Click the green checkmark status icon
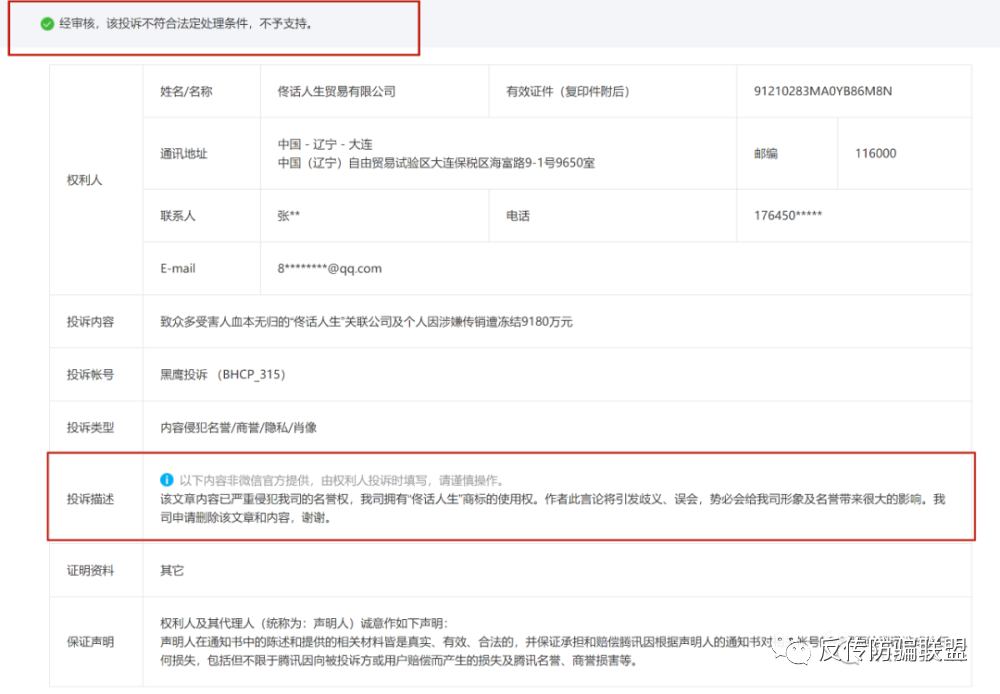 click(47, 24)
